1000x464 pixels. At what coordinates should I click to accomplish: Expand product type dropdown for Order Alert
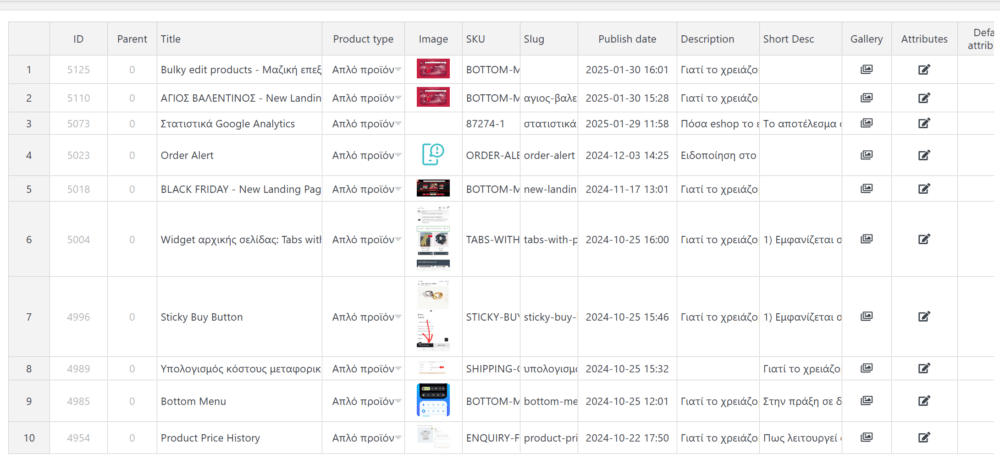click(x=398, y=156)
